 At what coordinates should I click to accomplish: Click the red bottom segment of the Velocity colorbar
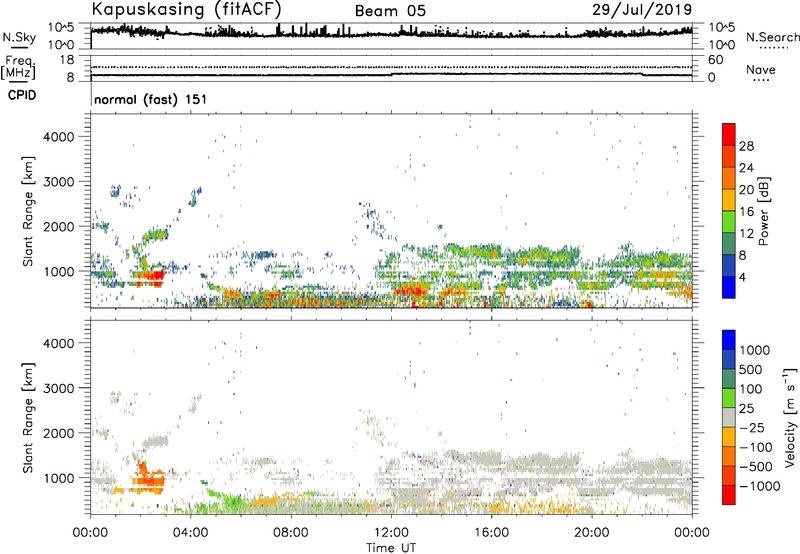click(729, 495)
